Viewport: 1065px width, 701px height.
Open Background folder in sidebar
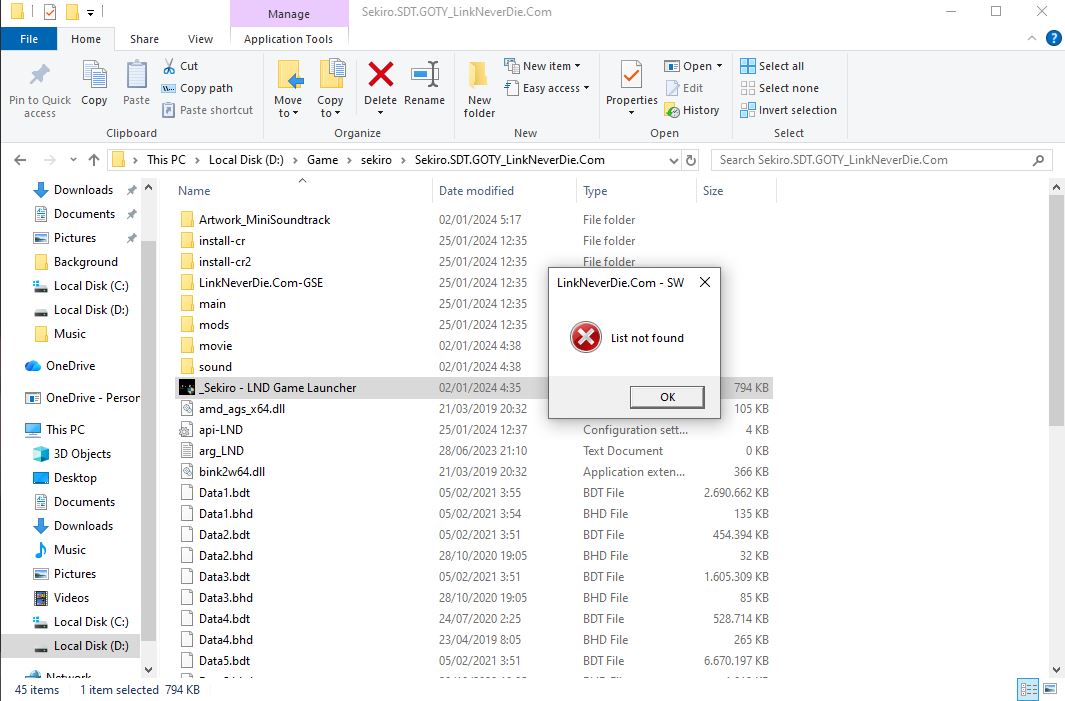[86, 262]
